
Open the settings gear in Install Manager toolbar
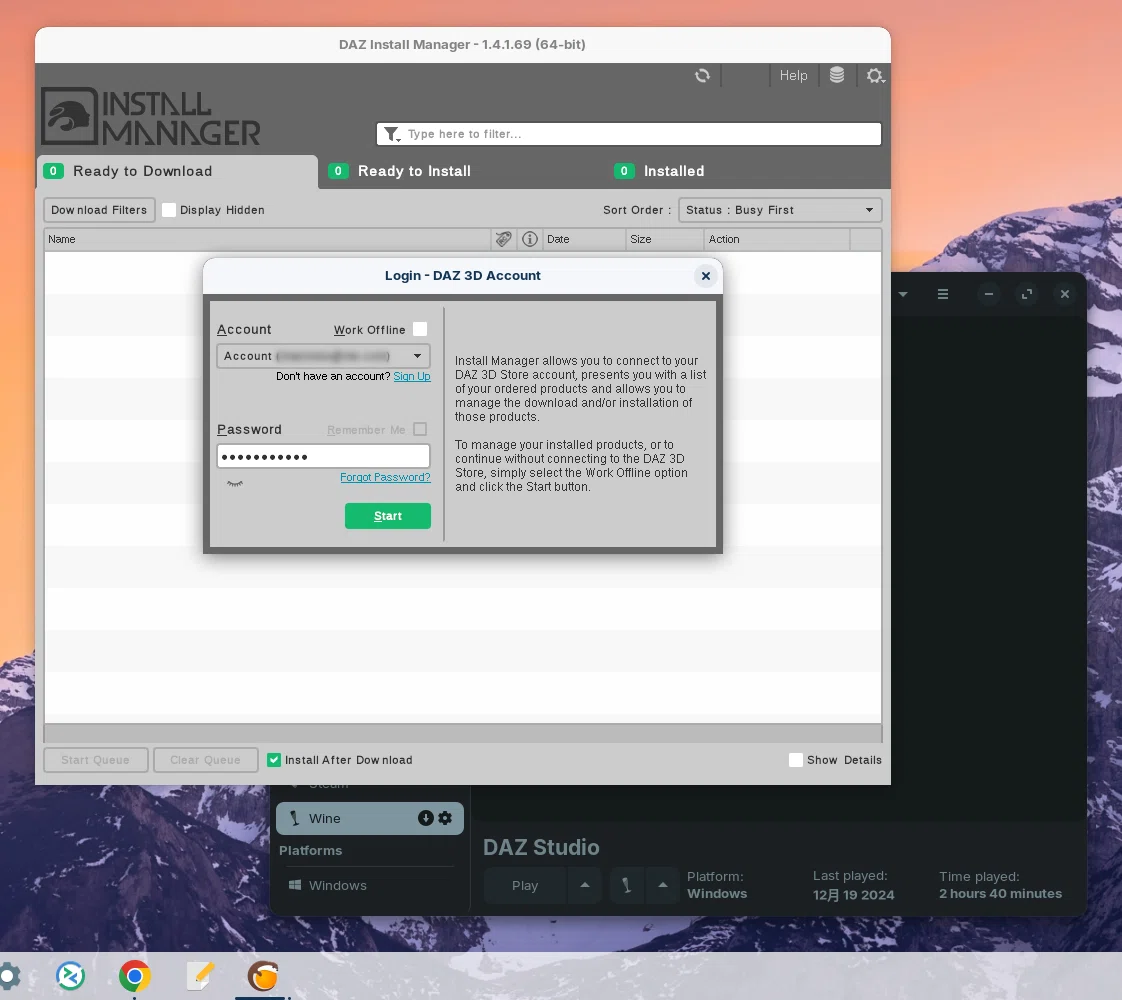875,75
